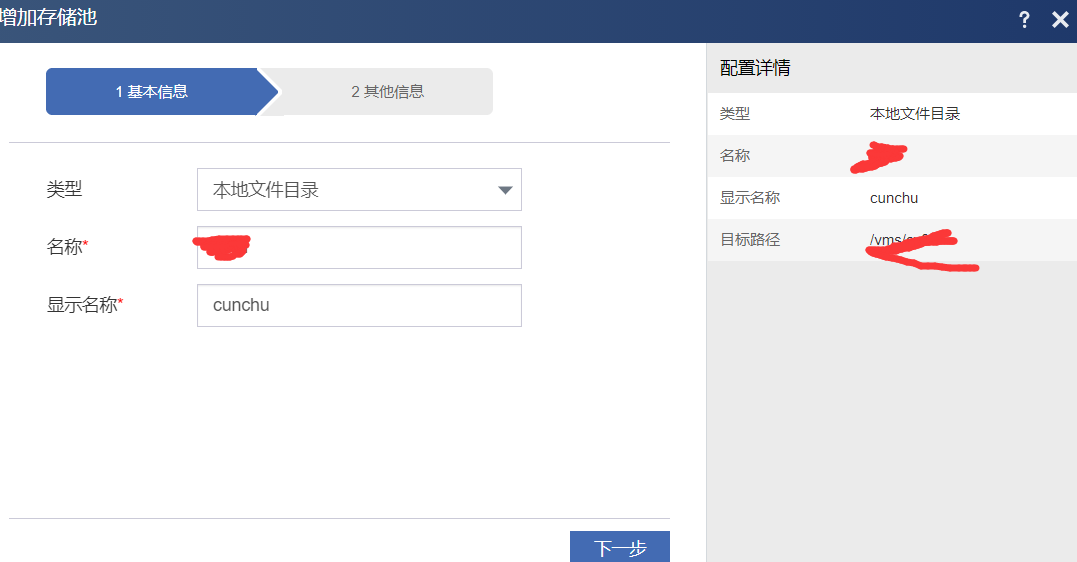Select the 本地文件目录 value in config details

pyautogui.click(x=914, y=114)
